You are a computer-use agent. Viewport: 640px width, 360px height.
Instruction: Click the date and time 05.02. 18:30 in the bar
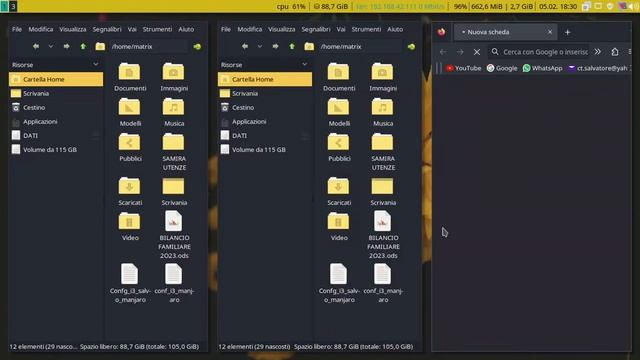click(558, 7)
